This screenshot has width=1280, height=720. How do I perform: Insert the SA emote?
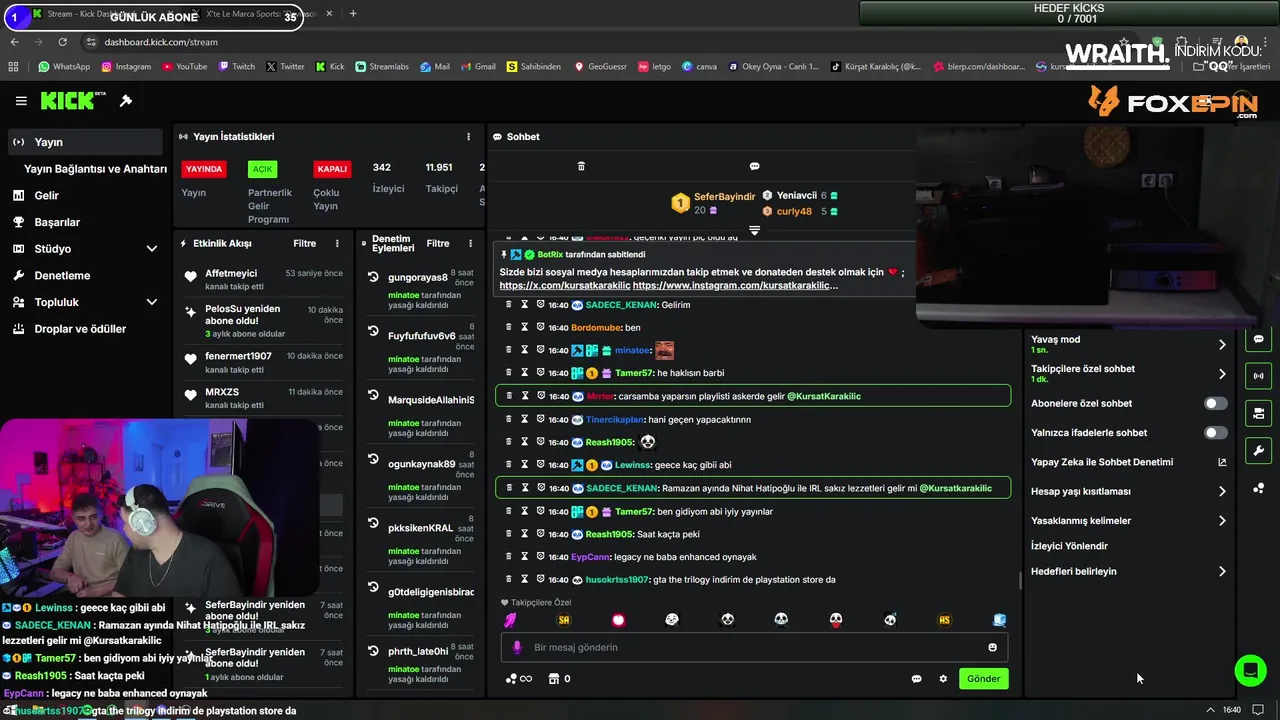pyautogui.click(x=564, y=620)
